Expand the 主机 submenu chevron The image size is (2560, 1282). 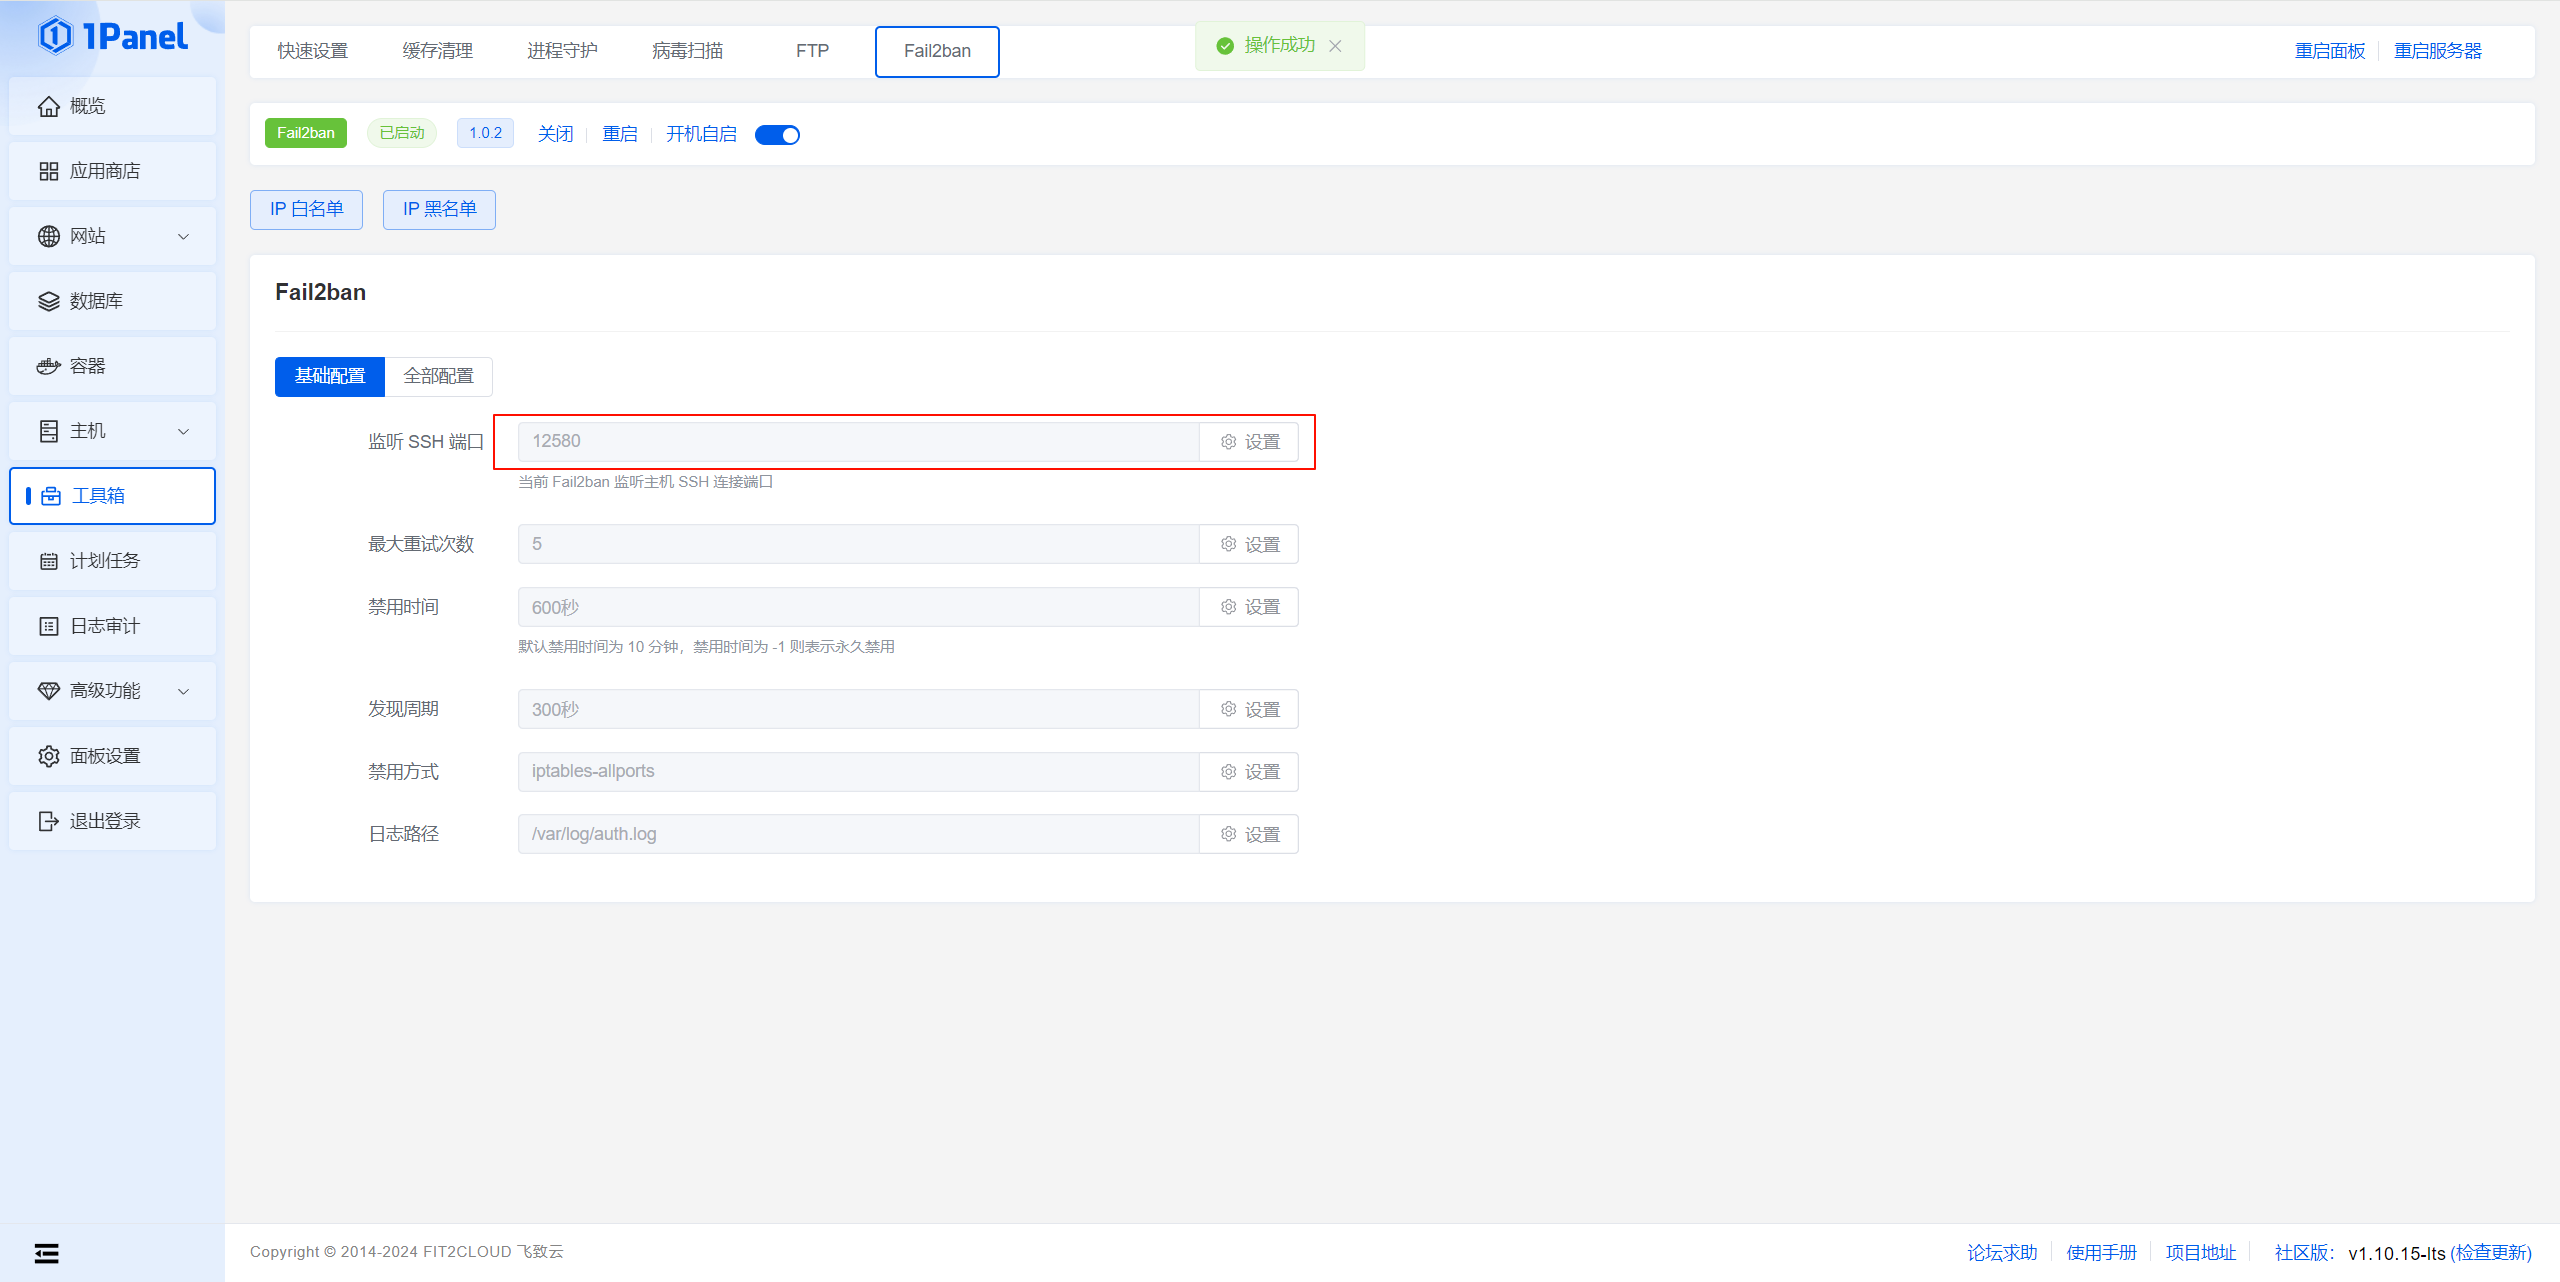[183, 432]
